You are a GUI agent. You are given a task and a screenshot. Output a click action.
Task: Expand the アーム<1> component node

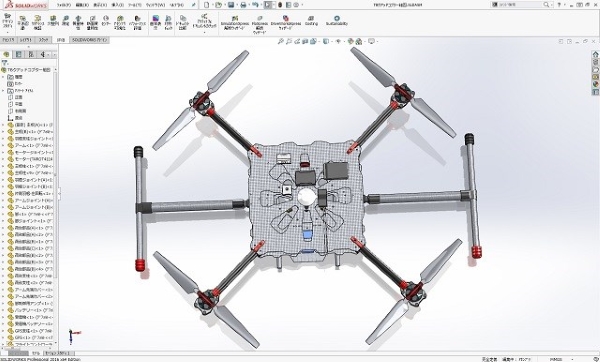tap(3, 145)
